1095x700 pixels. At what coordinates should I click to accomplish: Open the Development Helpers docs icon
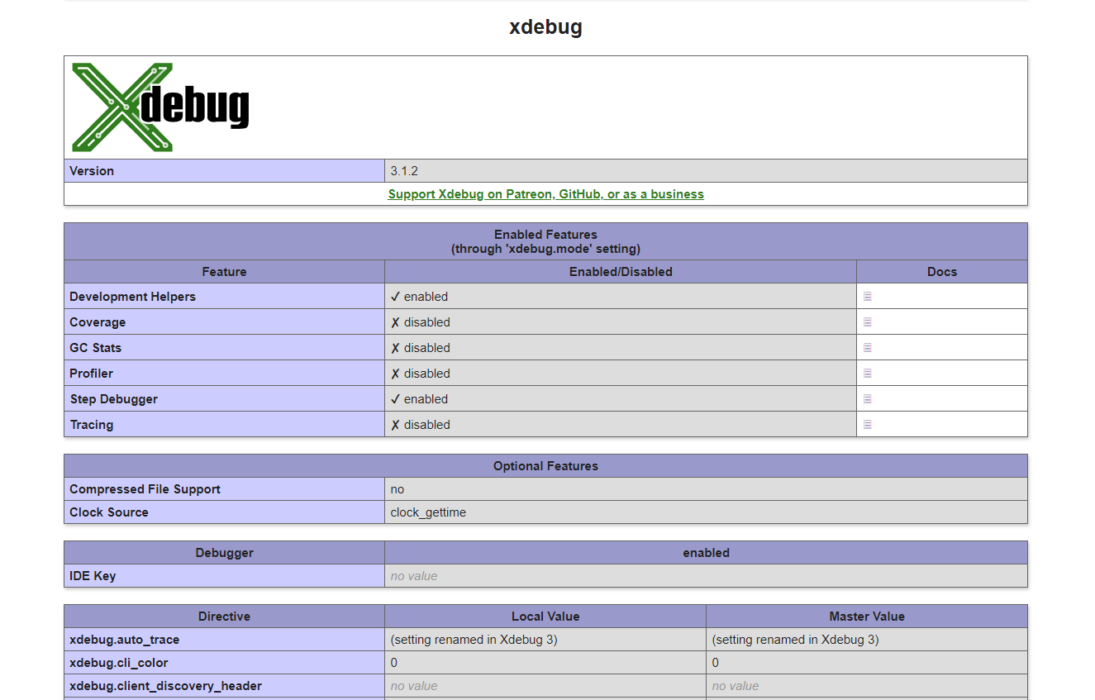[867, 296]
